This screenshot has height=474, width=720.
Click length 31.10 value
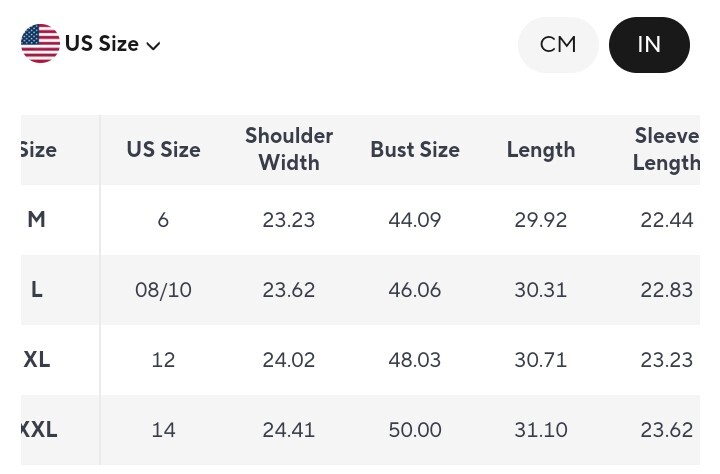pyautogui.click(x=541, y=430)
